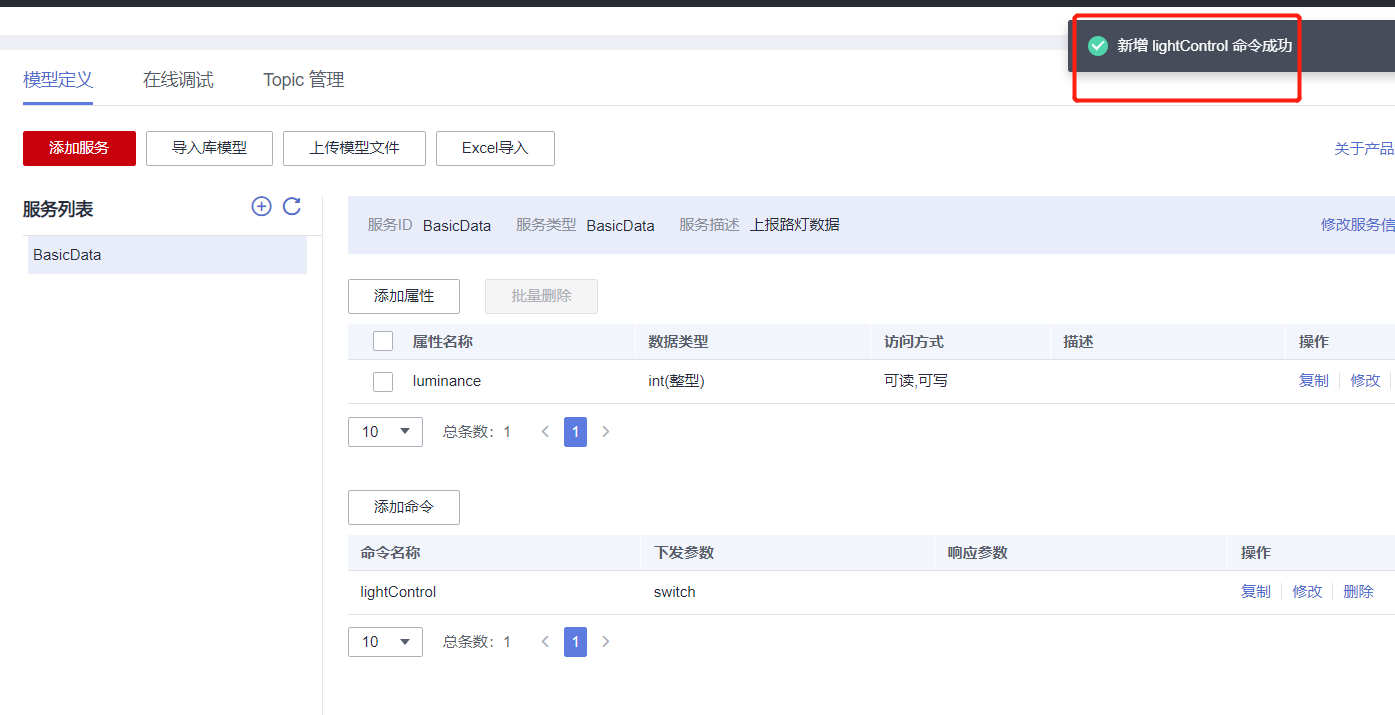Click the Excel导入 button
The width and height of the screenshot is (1395, 715).
[495, 148]
